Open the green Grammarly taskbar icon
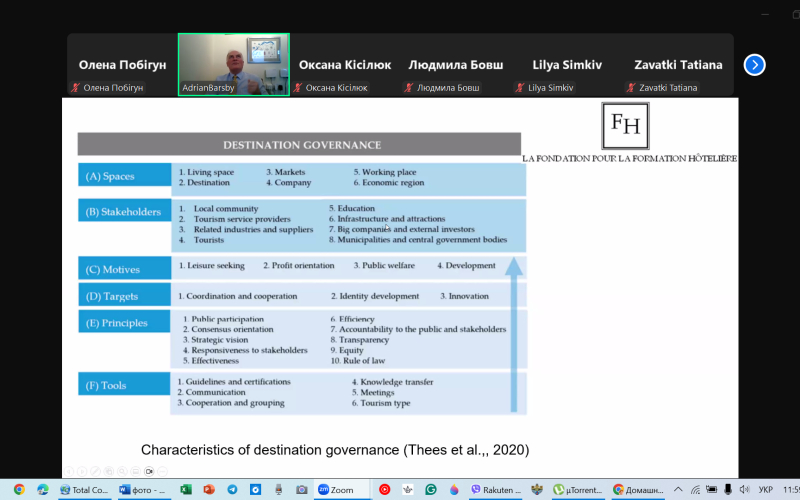800x500 pixels. pyautogui.click(x=431, y=490)
